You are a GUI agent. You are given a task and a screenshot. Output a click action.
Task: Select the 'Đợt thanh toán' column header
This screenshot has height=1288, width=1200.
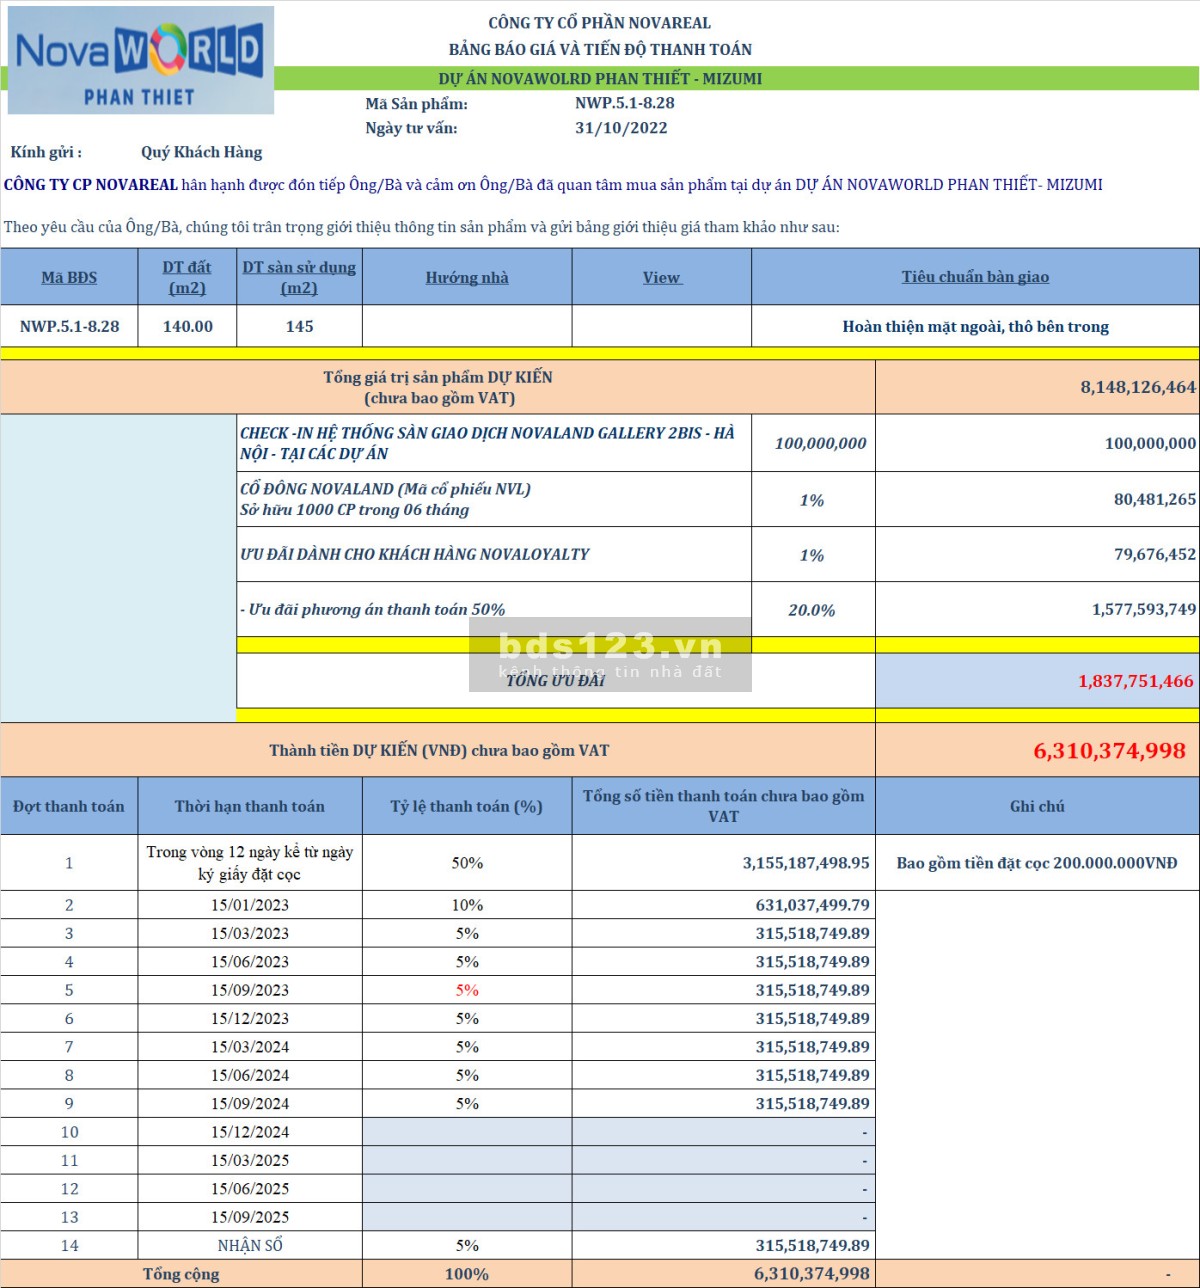69,806
